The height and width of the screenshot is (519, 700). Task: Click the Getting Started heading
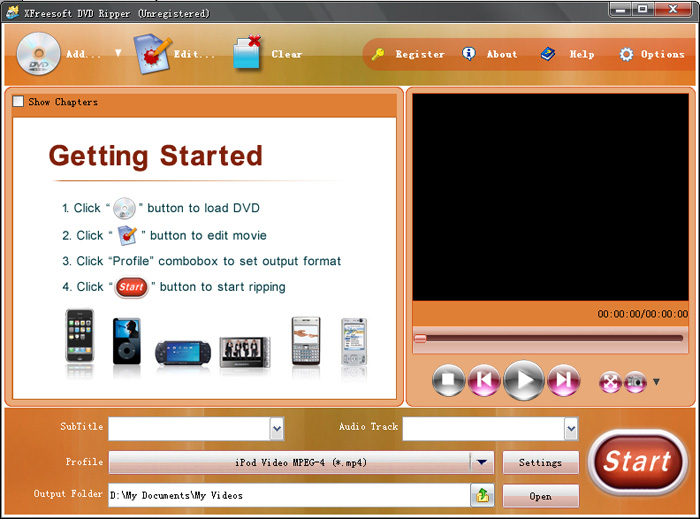(x=155, y=156)
